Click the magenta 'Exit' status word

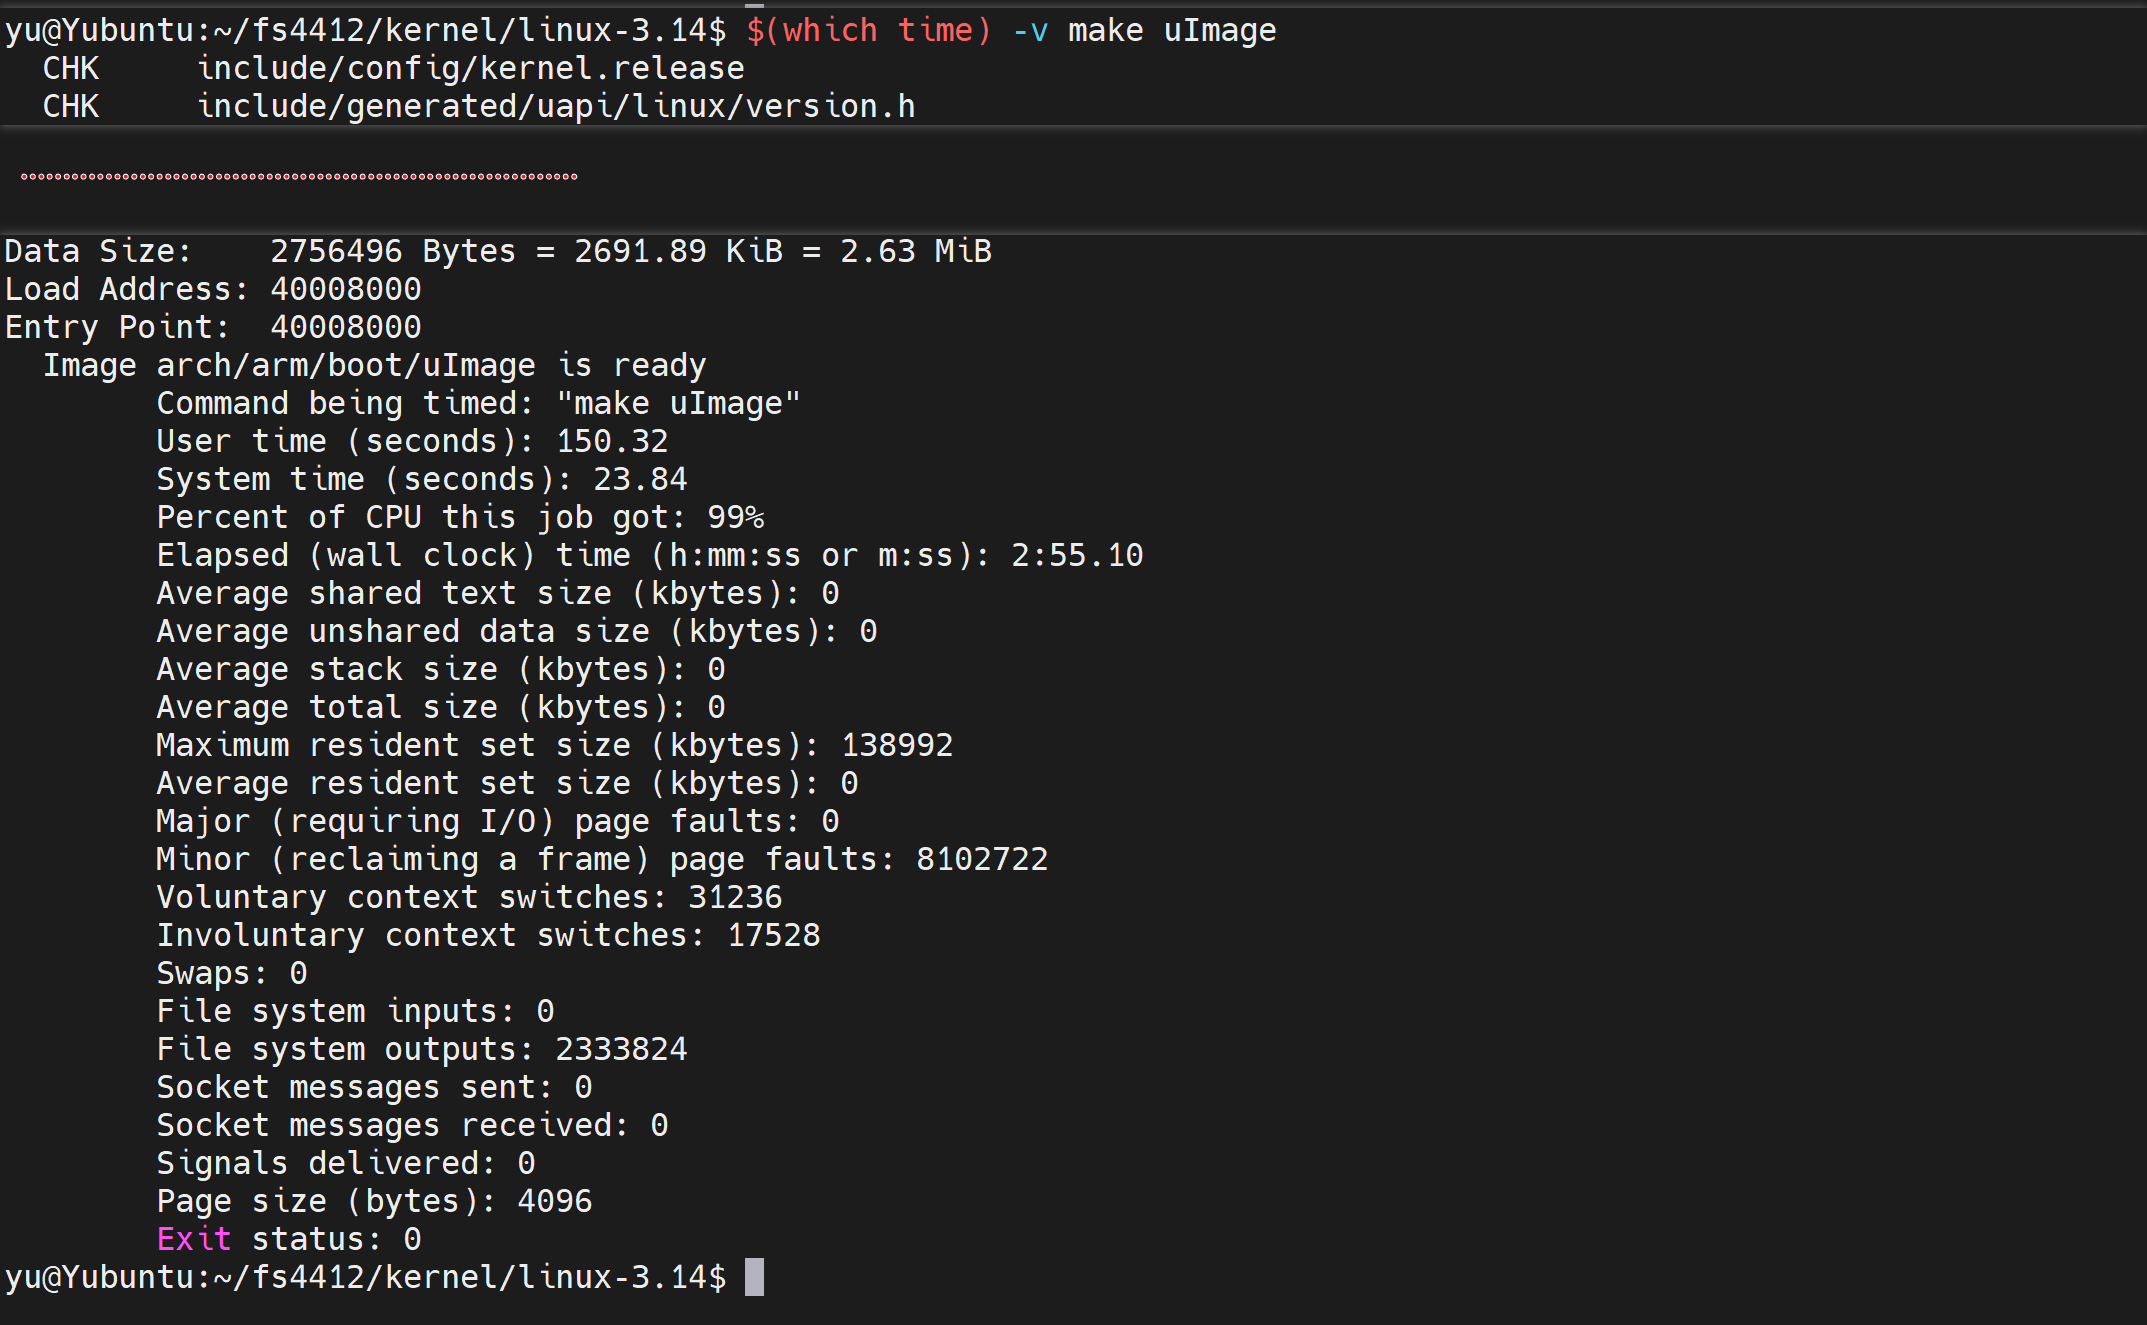pos(193,1239)
